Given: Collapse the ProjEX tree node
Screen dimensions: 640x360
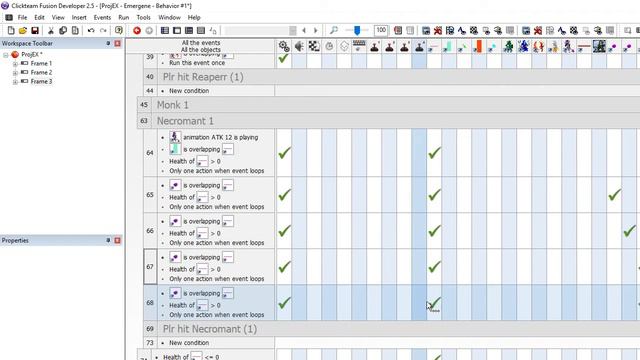Looking at the screenshot, I should click(x=6, y=55).
